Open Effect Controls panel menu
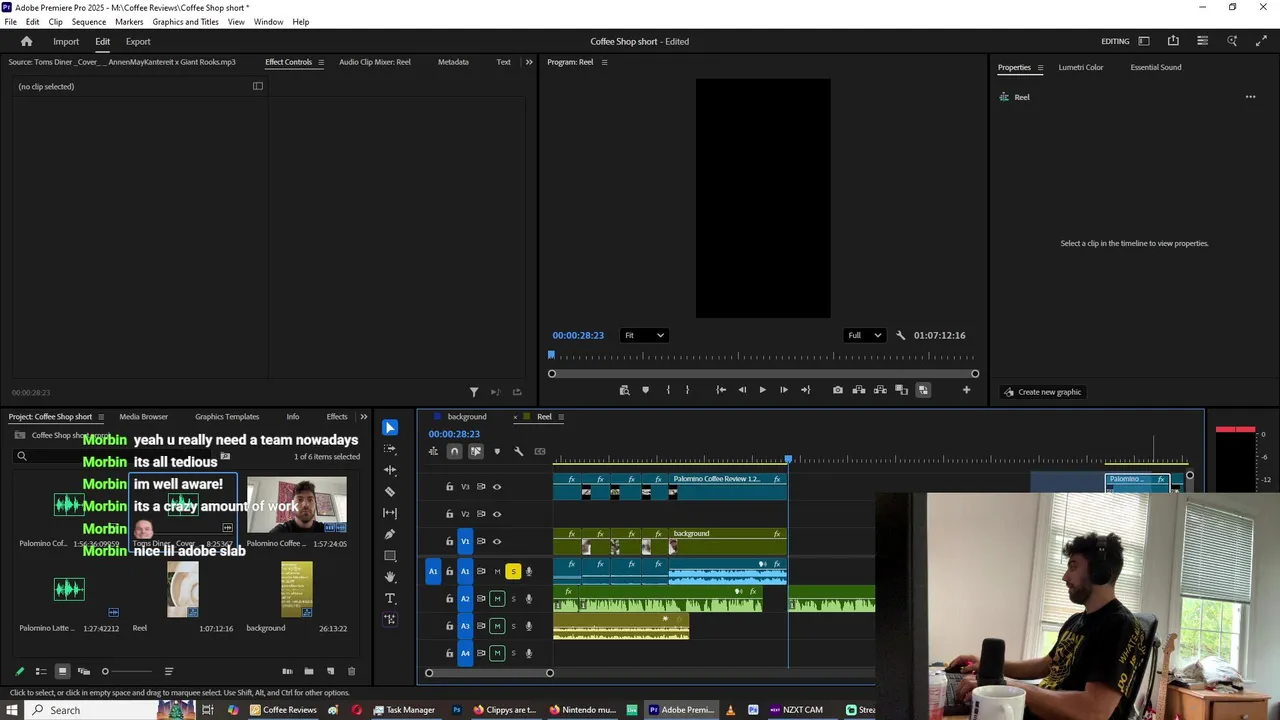Screen dimensions: 1280x720 click(321, 62)
